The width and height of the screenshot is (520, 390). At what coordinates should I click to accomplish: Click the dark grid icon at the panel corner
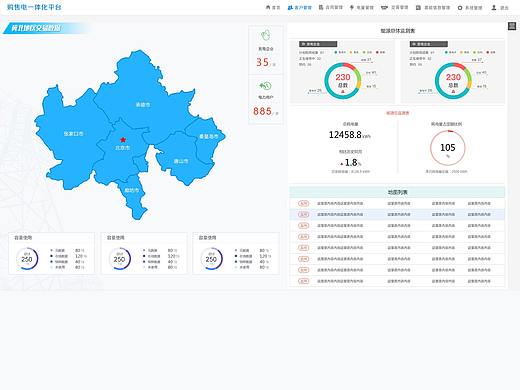tap(512, 26)
